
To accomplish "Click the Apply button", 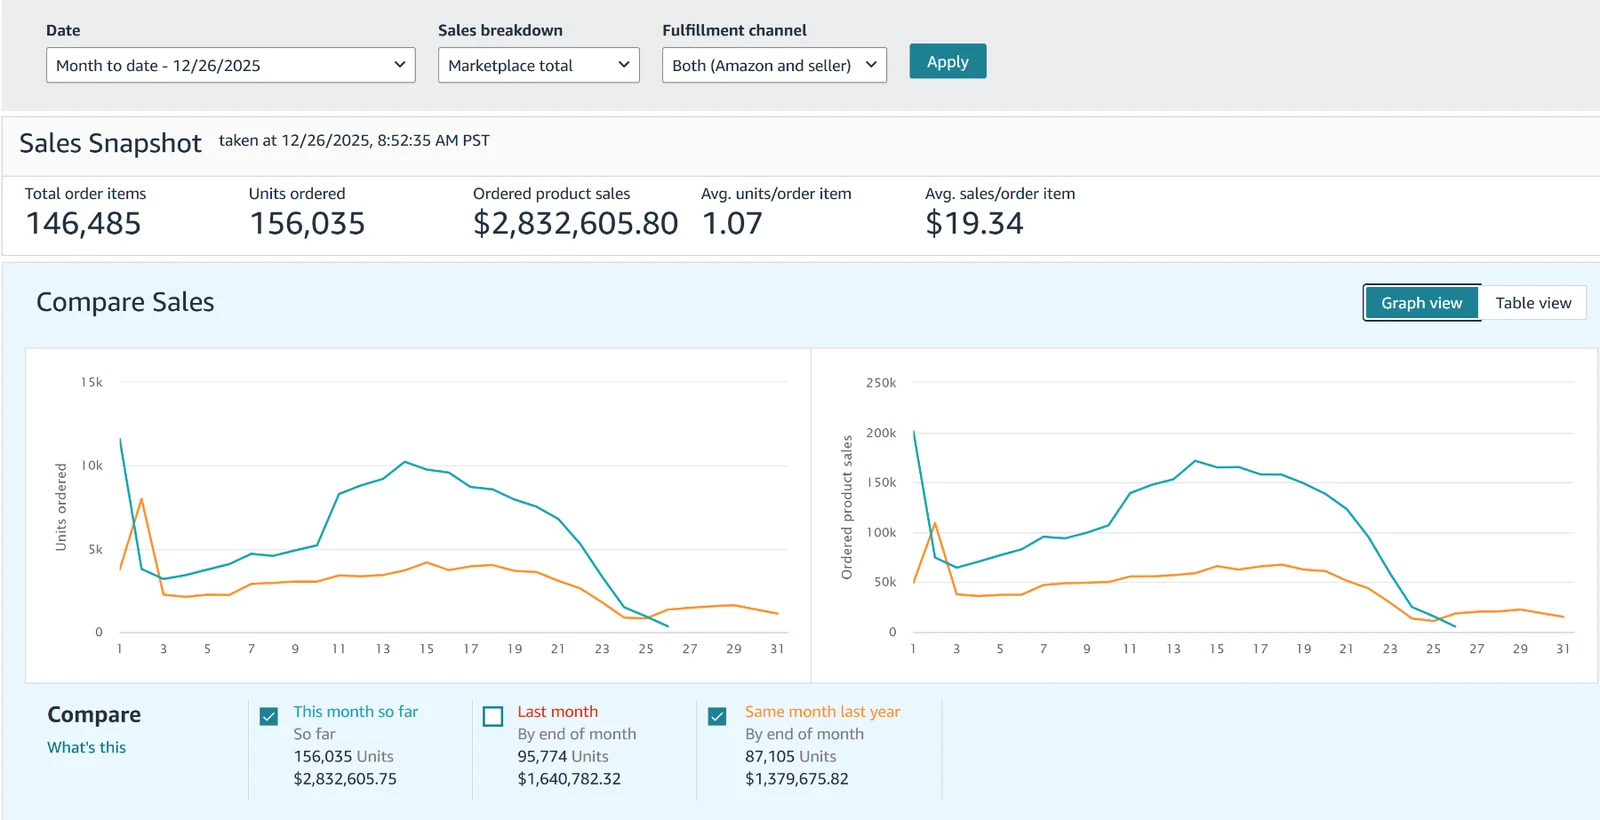I will click(947, 61).
